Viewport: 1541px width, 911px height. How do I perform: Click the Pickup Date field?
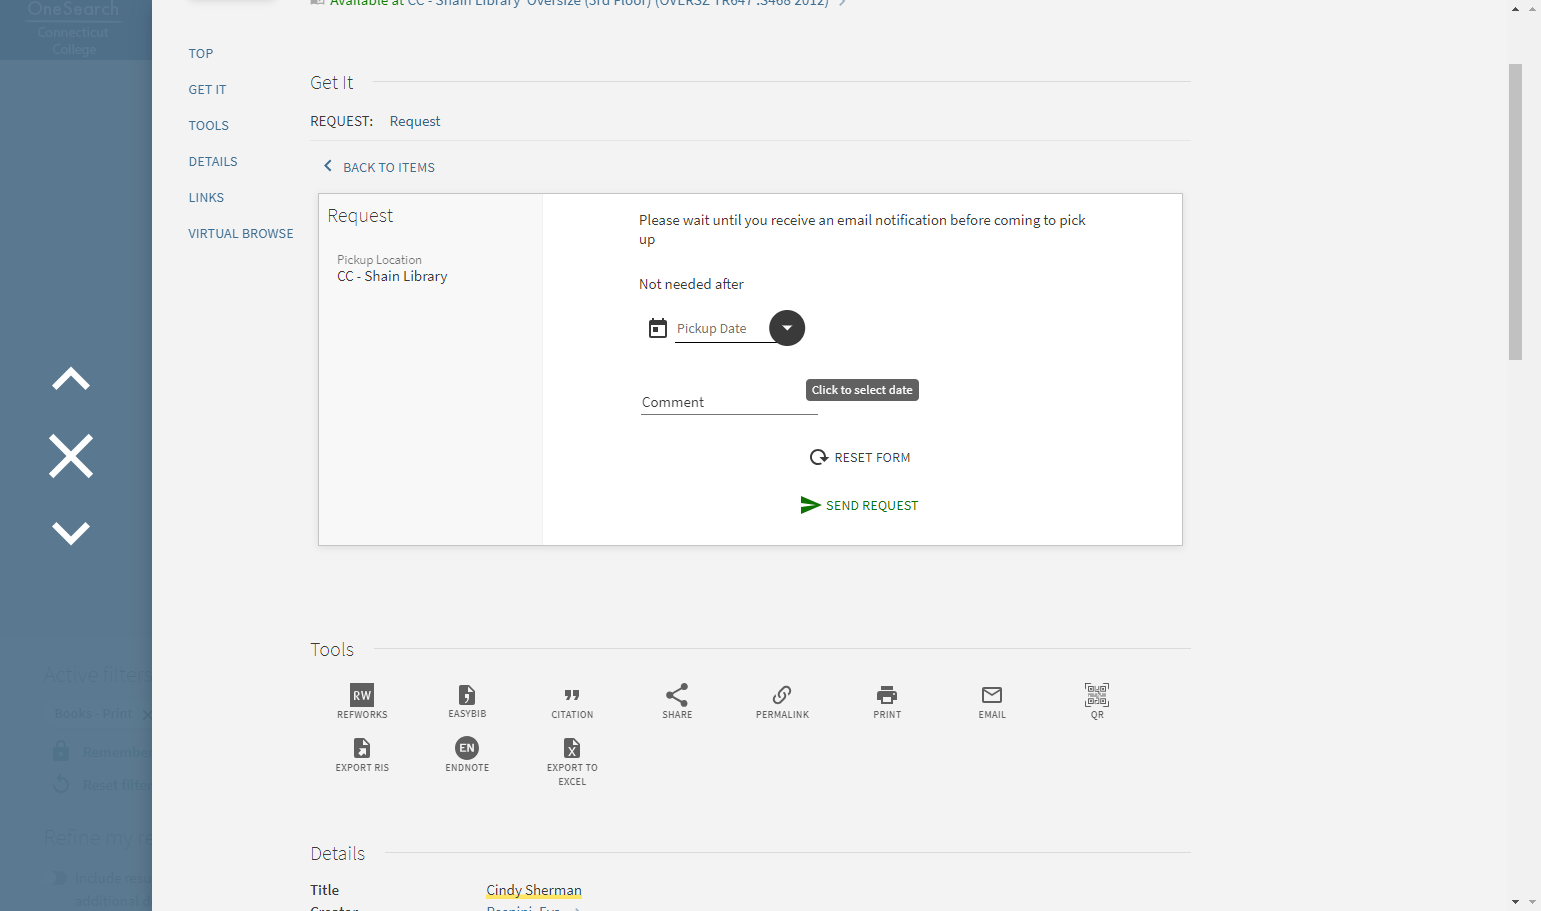(722, 329)
